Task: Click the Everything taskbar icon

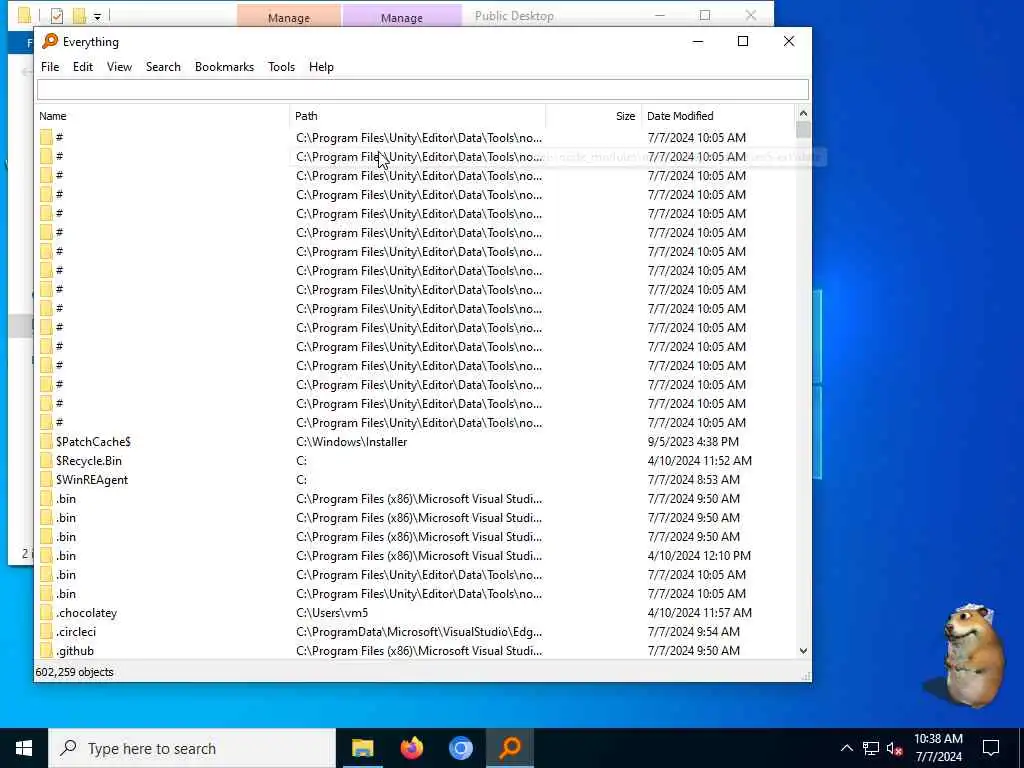Action: 510,748
